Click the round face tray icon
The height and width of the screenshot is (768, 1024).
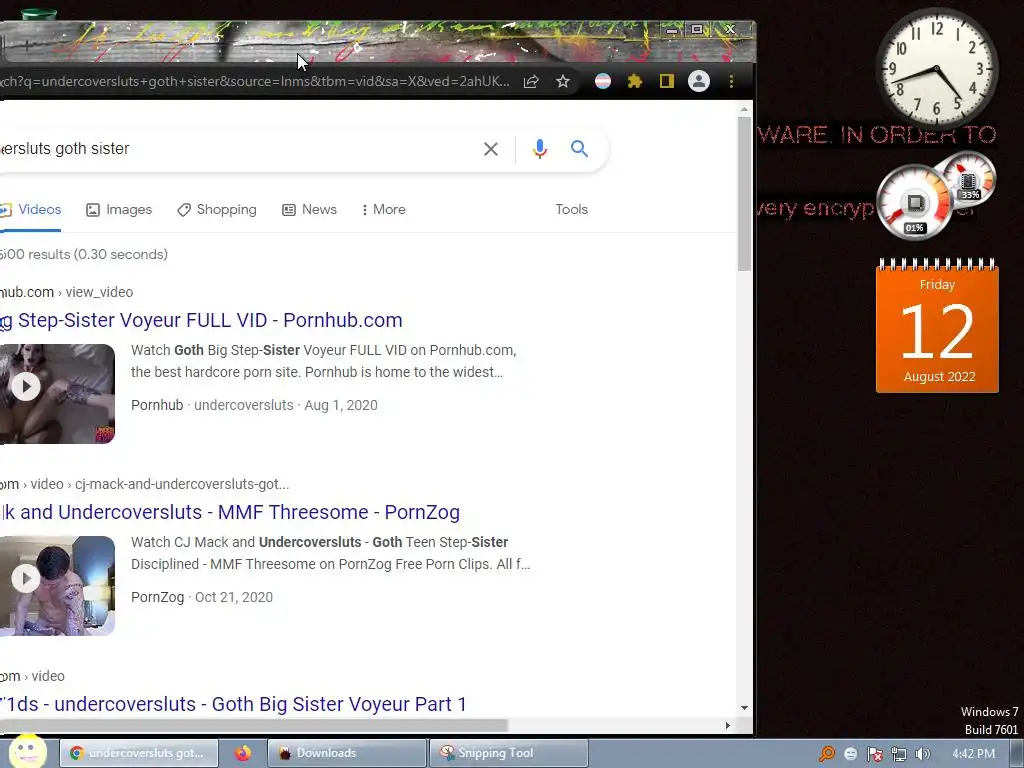[850, 754]
